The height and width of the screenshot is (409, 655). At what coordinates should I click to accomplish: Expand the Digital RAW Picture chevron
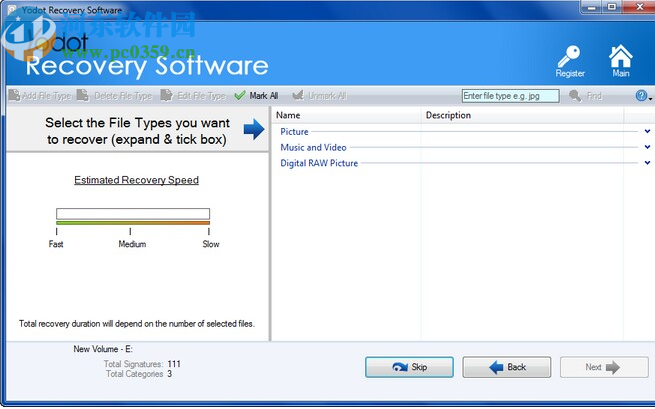pyautogui.click(x=647, y=163)
